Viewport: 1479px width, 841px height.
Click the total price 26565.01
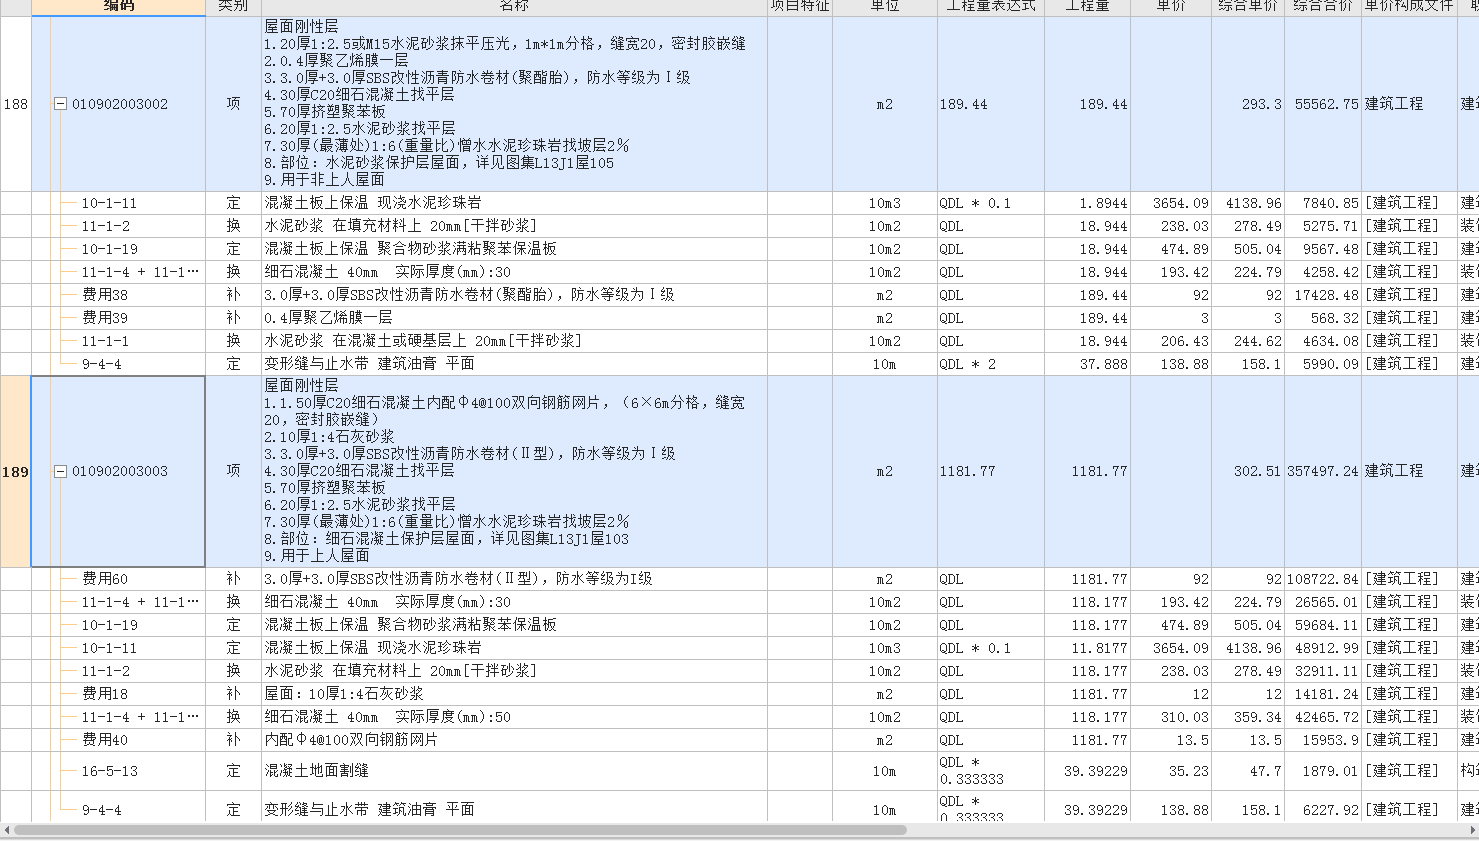click(x=1326, y=602)
